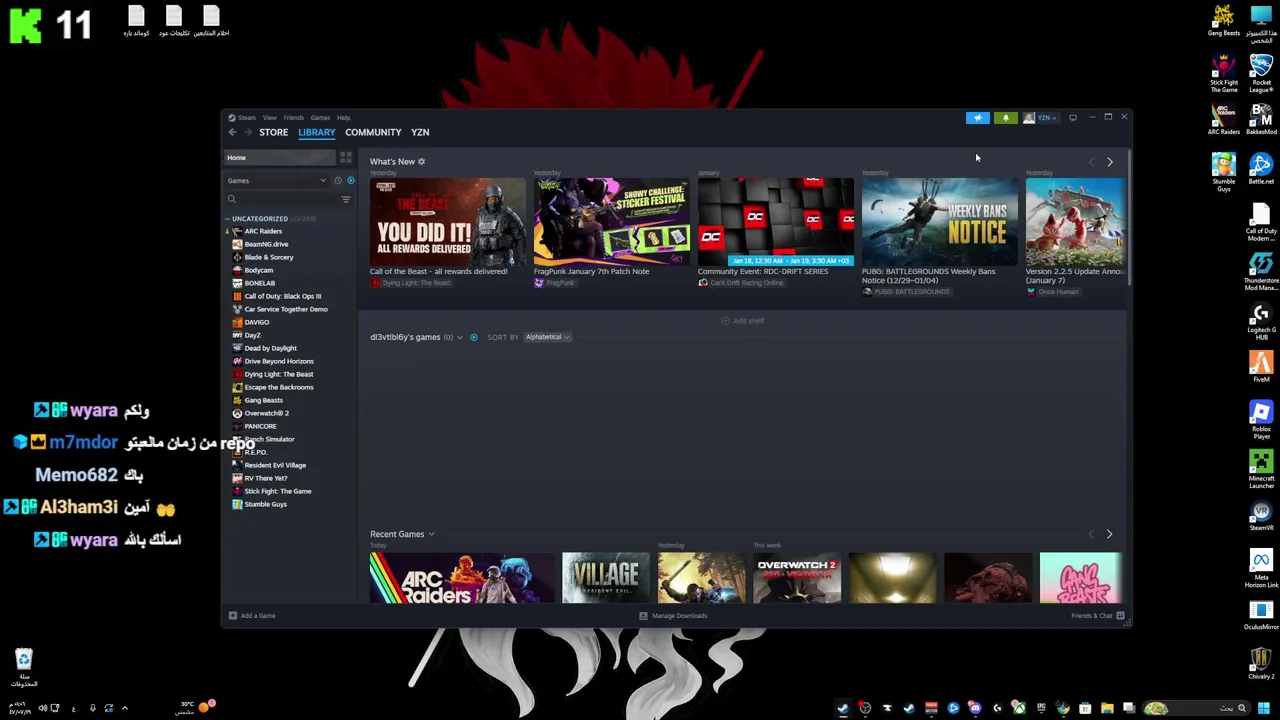Select BeamNG.drive in game list

point(266,244)
